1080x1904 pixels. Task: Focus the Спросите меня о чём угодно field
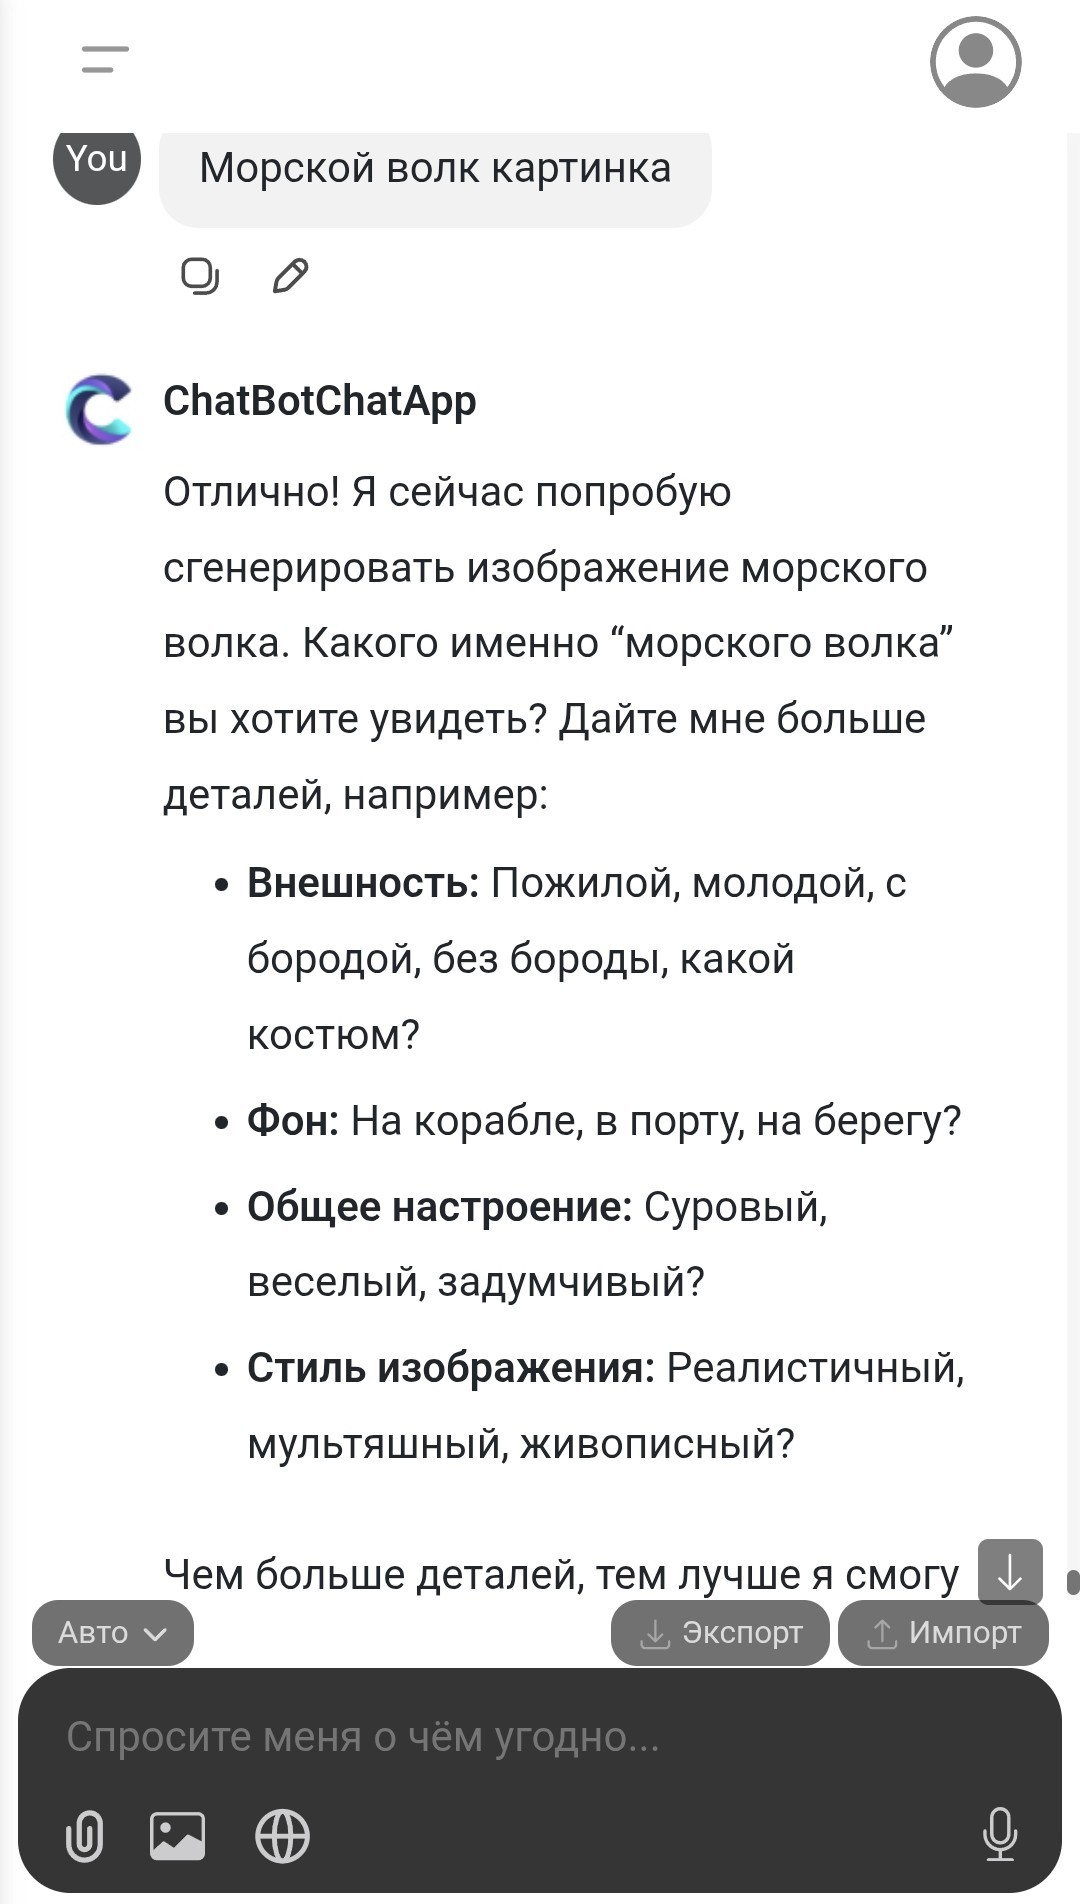(x=540, y=1737)
